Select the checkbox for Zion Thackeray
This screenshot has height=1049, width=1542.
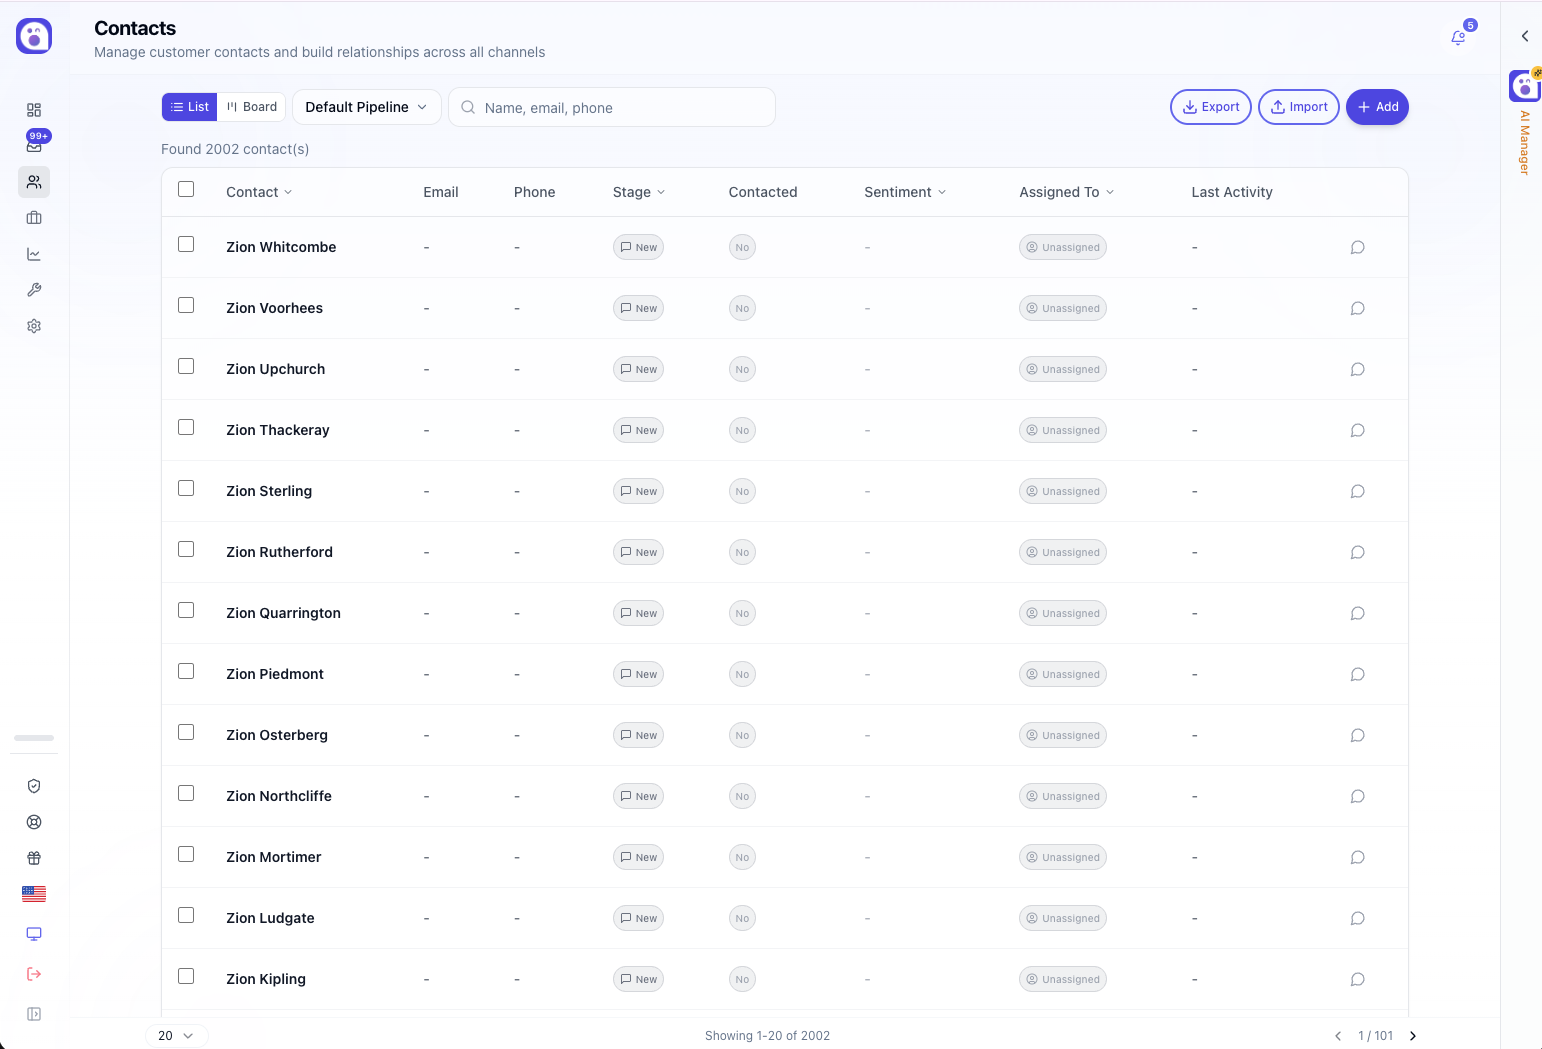(x=186, y=427)
